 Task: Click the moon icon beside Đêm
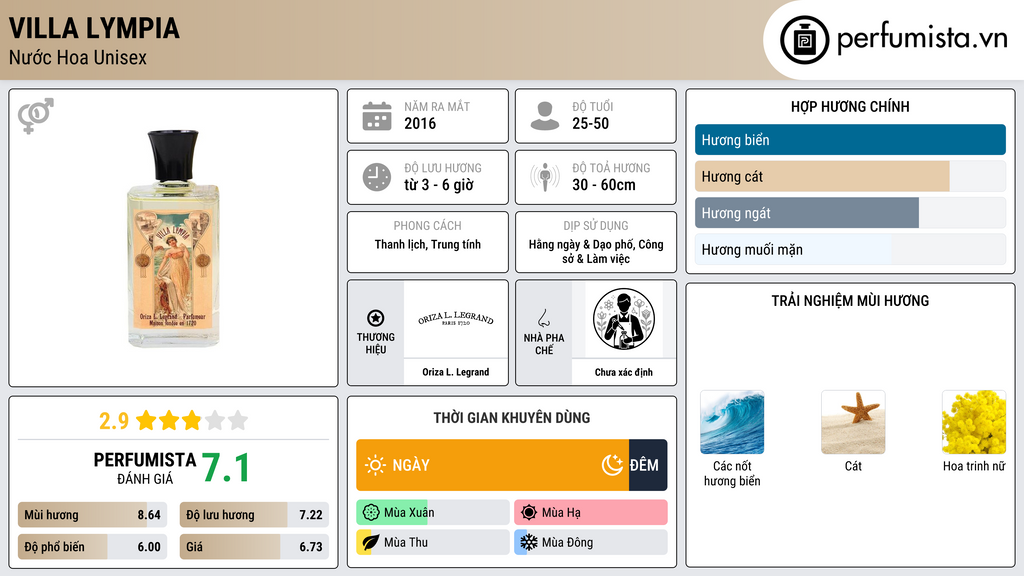(612, 465)
